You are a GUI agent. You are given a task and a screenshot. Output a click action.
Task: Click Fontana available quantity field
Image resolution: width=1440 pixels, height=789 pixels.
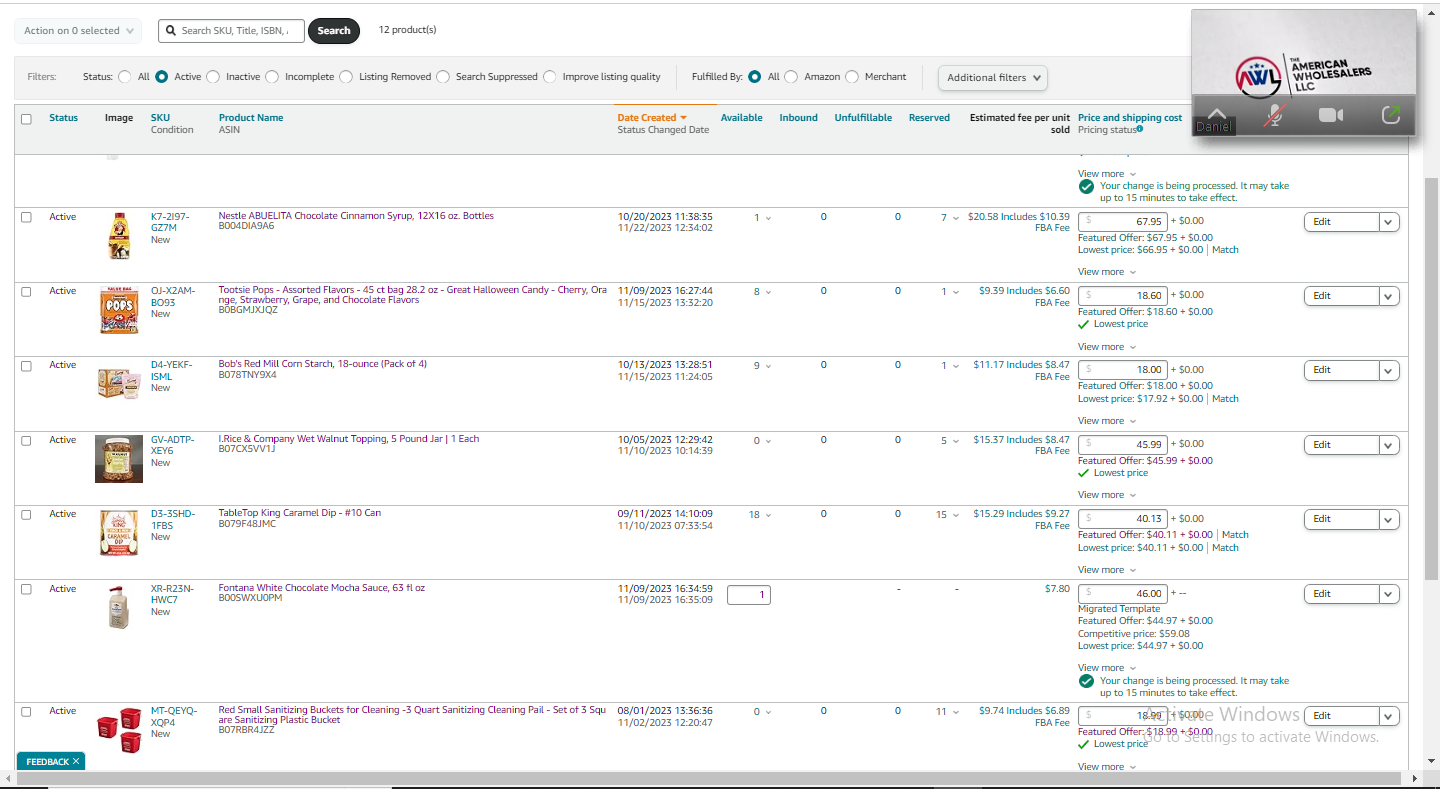point(749,595)
